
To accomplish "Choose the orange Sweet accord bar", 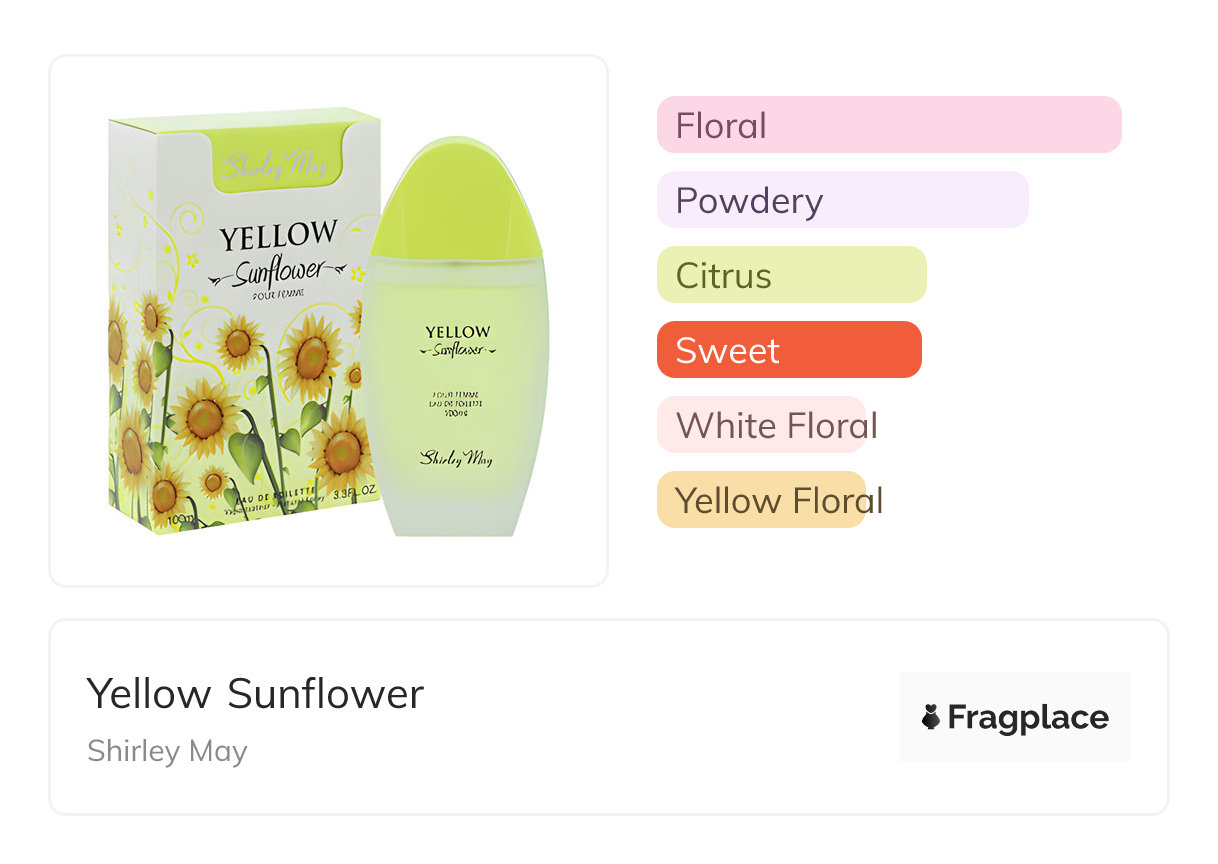I will click(x=788, y=350).
